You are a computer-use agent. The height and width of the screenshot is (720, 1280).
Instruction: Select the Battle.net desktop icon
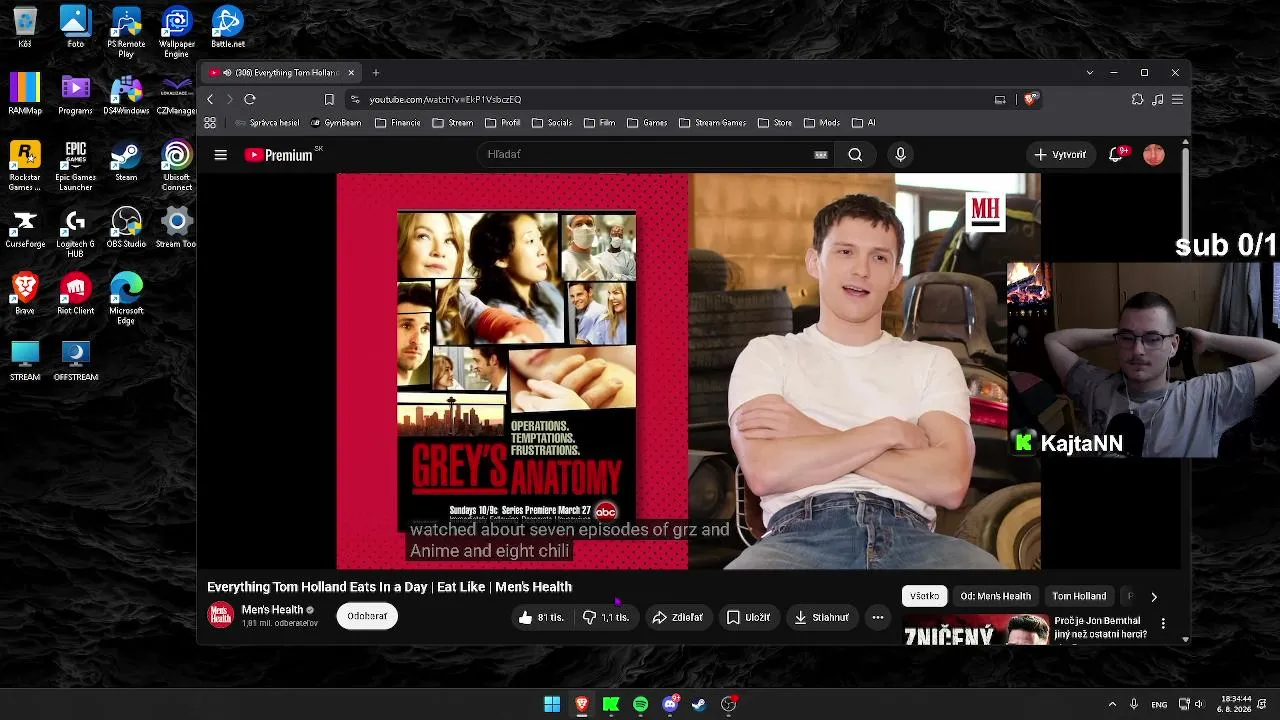point(227,27)
